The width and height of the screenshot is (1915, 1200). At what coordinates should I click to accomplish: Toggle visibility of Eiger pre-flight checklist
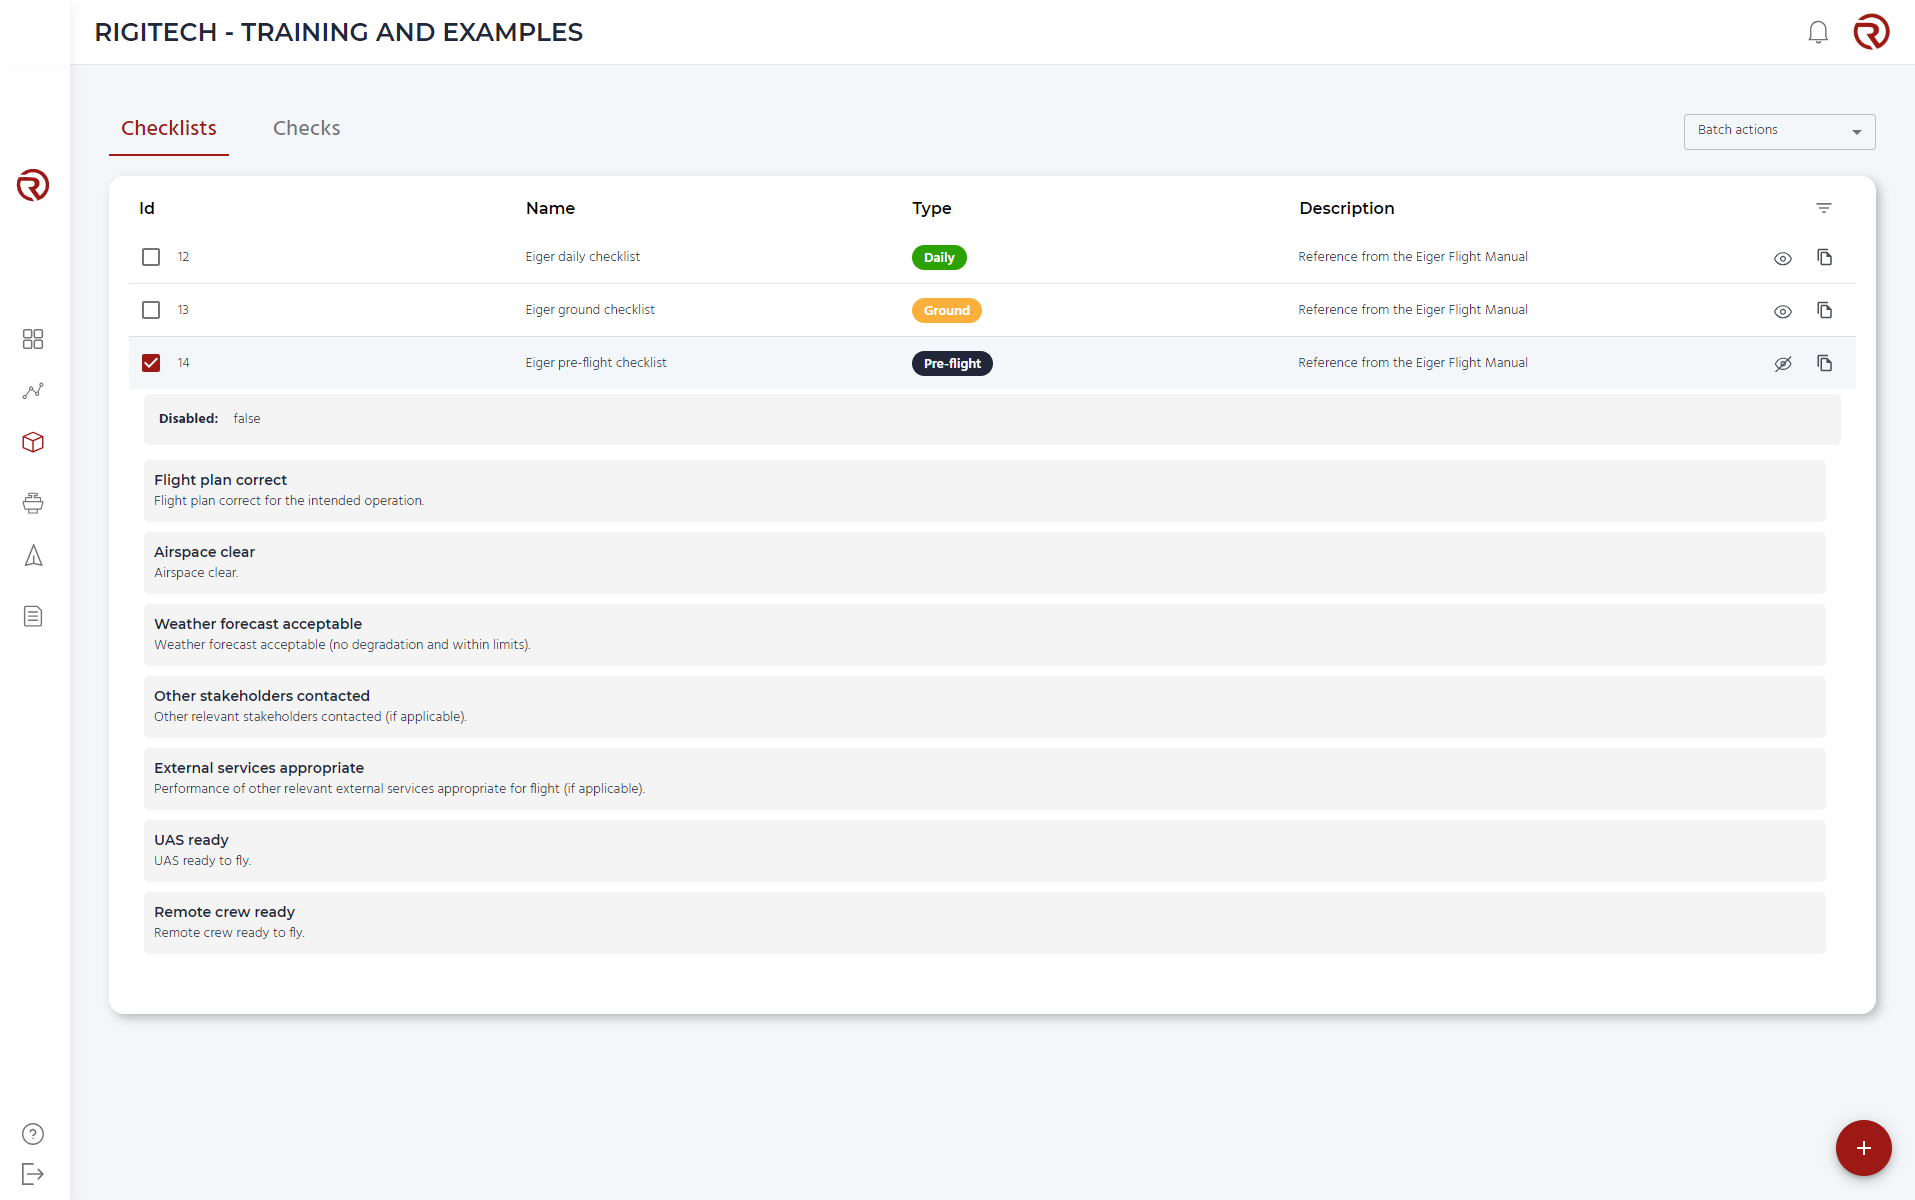pos(1783,364)
